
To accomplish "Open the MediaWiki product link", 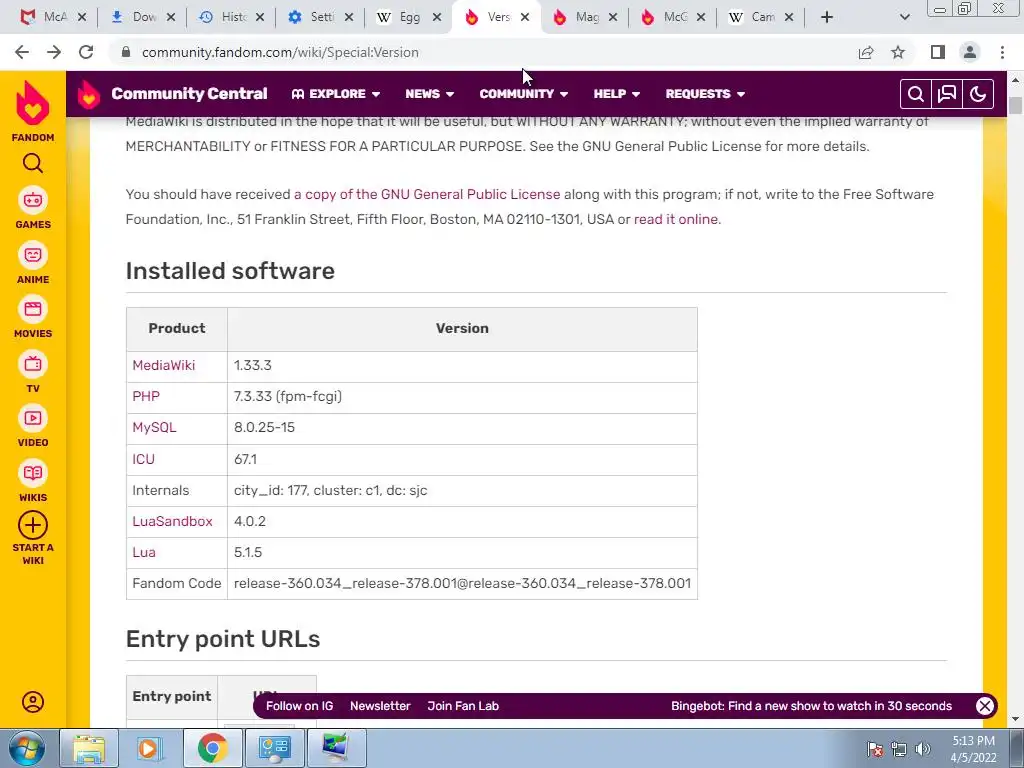I will point(163,366).
